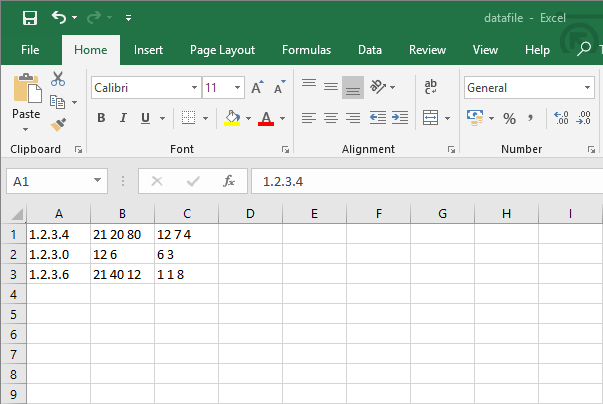This screenshot has height=404, width=603.
Task: Center text horizontally
Action: pyautogui.click(x=331, y=118)
